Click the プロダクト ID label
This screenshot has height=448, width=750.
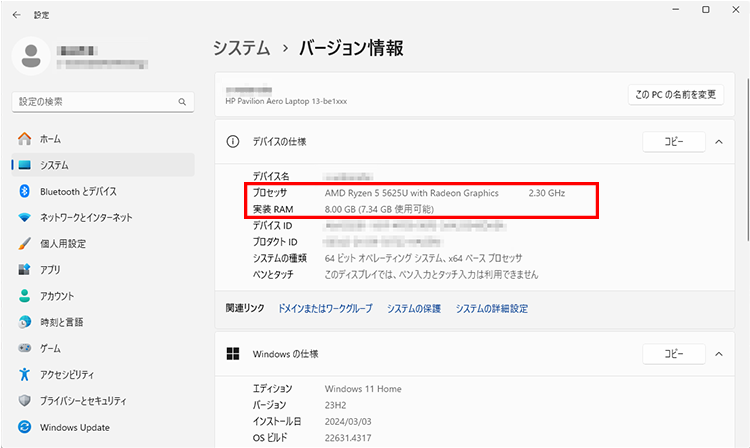tap(275, 242)
